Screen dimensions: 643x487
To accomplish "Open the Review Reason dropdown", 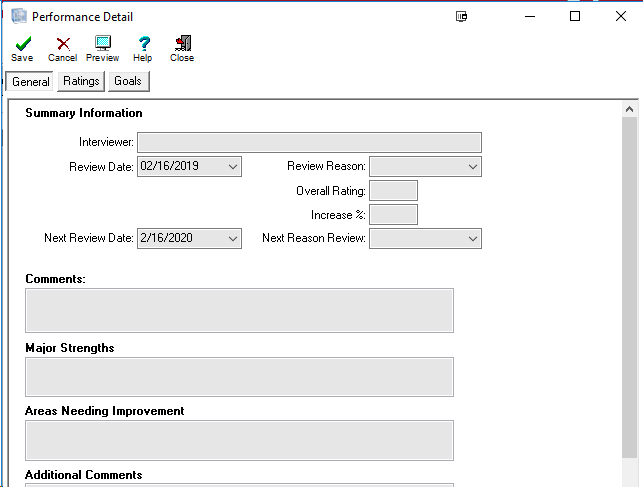I will click(472, 166).
